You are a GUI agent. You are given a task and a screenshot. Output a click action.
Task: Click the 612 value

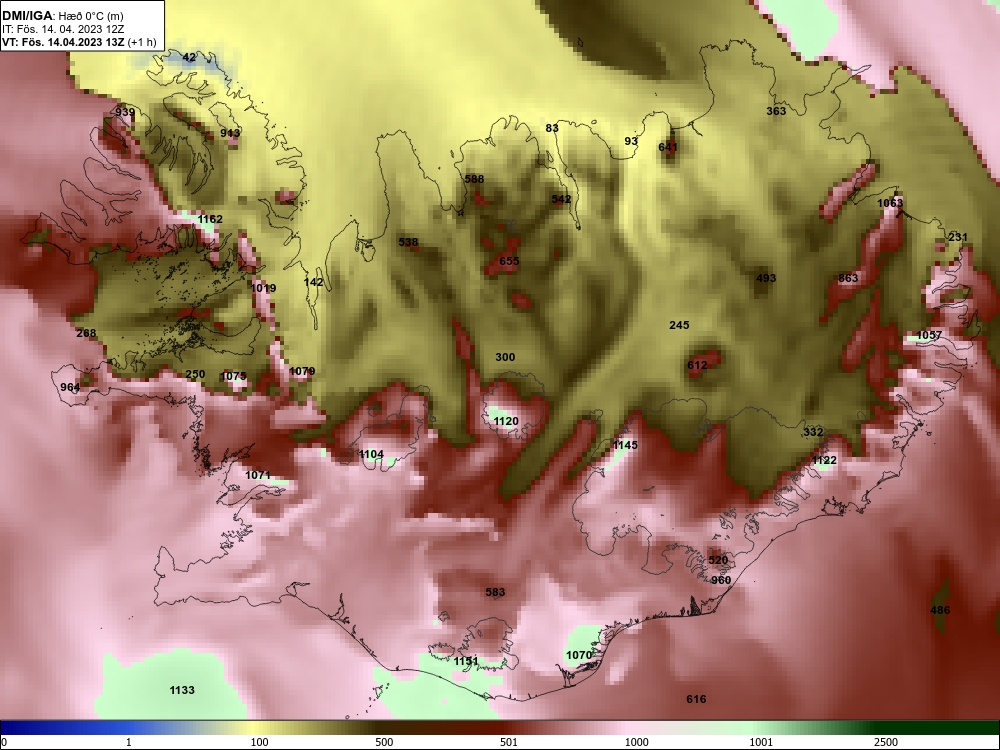pyautogui.click(x=697, y=365)
